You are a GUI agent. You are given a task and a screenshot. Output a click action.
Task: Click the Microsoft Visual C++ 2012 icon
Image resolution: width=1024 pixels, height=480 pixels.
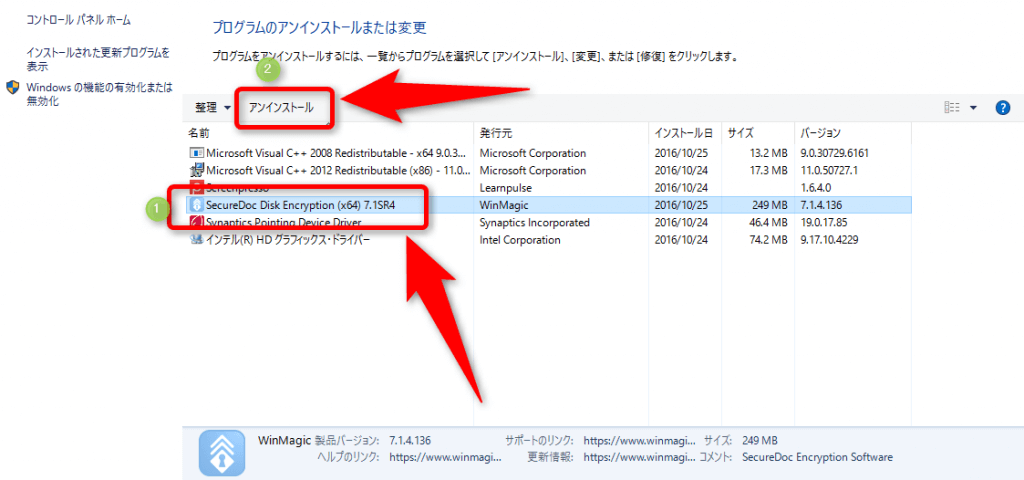coord(196,171)
